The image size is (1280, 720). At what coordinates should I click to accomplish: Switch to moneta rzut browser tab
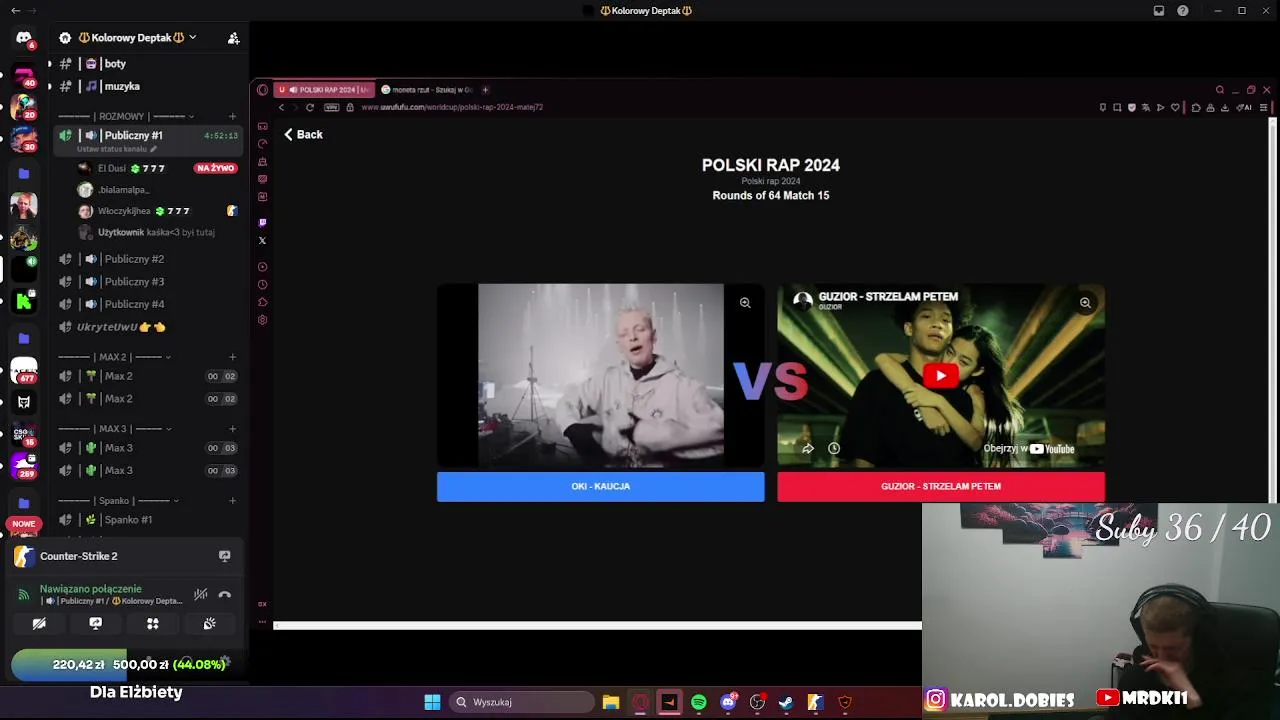426,90
